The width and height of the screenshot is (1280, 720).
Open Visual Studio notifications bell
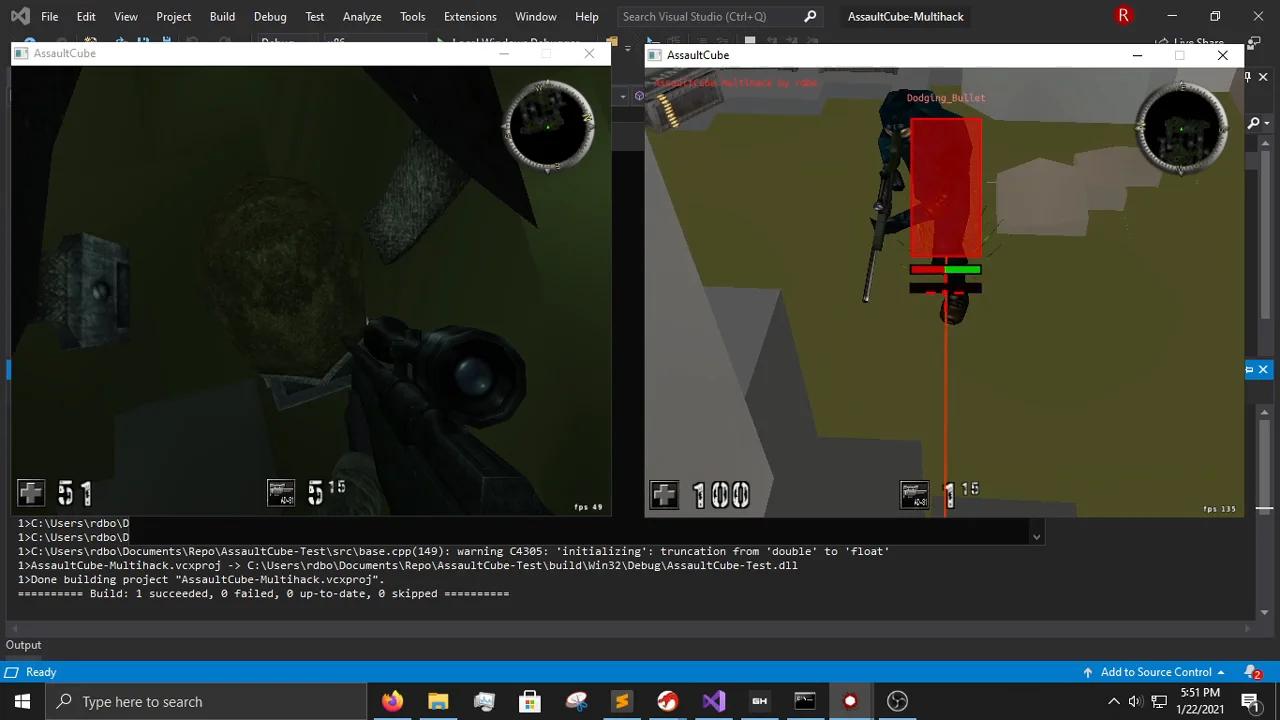[x=1251, y=672]
